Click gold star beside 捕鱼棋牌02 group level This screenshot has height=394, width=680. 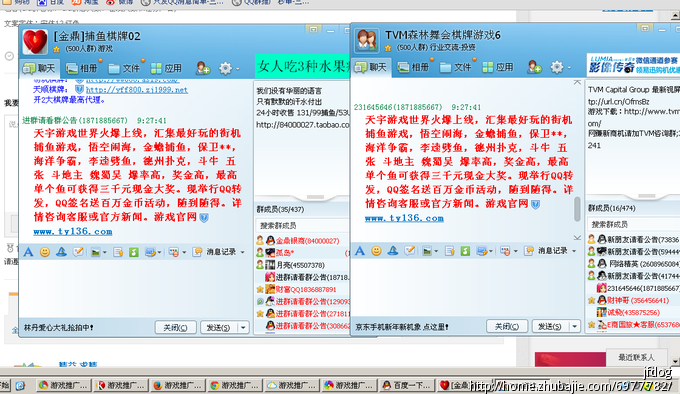click(56, 49)
